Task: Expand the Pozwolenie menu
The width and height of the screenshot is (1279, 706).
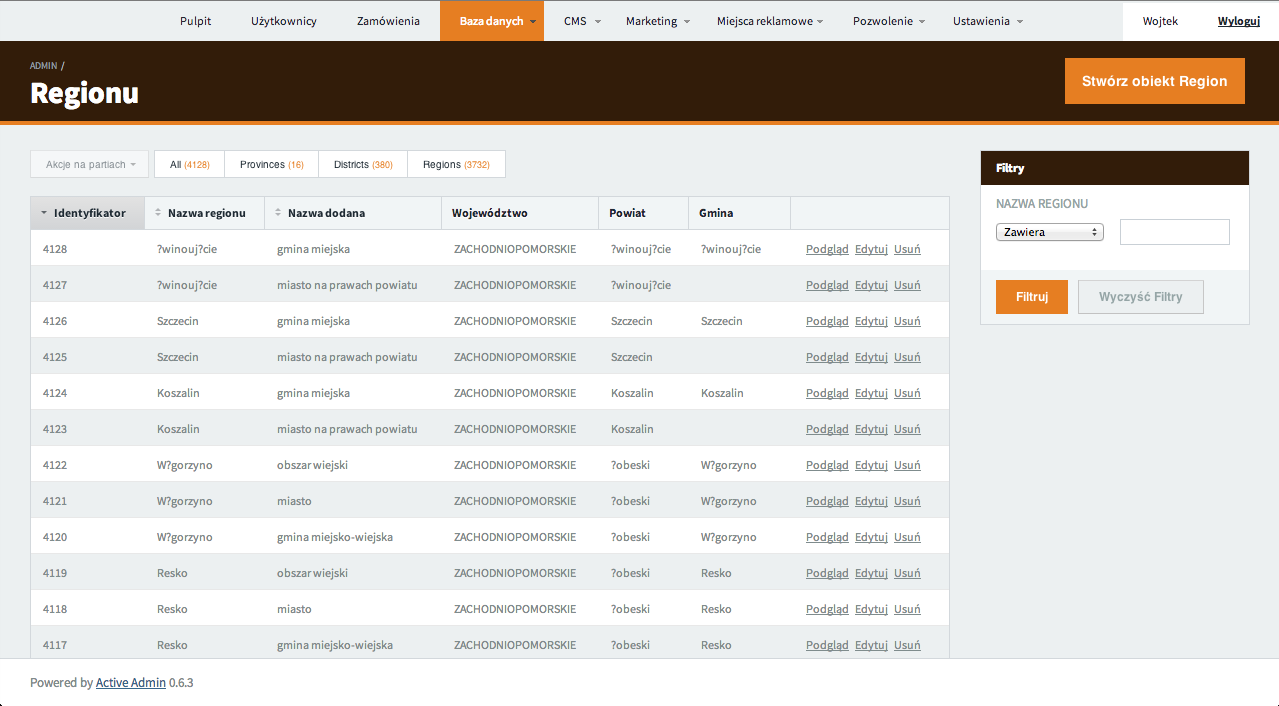Action: pos(889,21)
